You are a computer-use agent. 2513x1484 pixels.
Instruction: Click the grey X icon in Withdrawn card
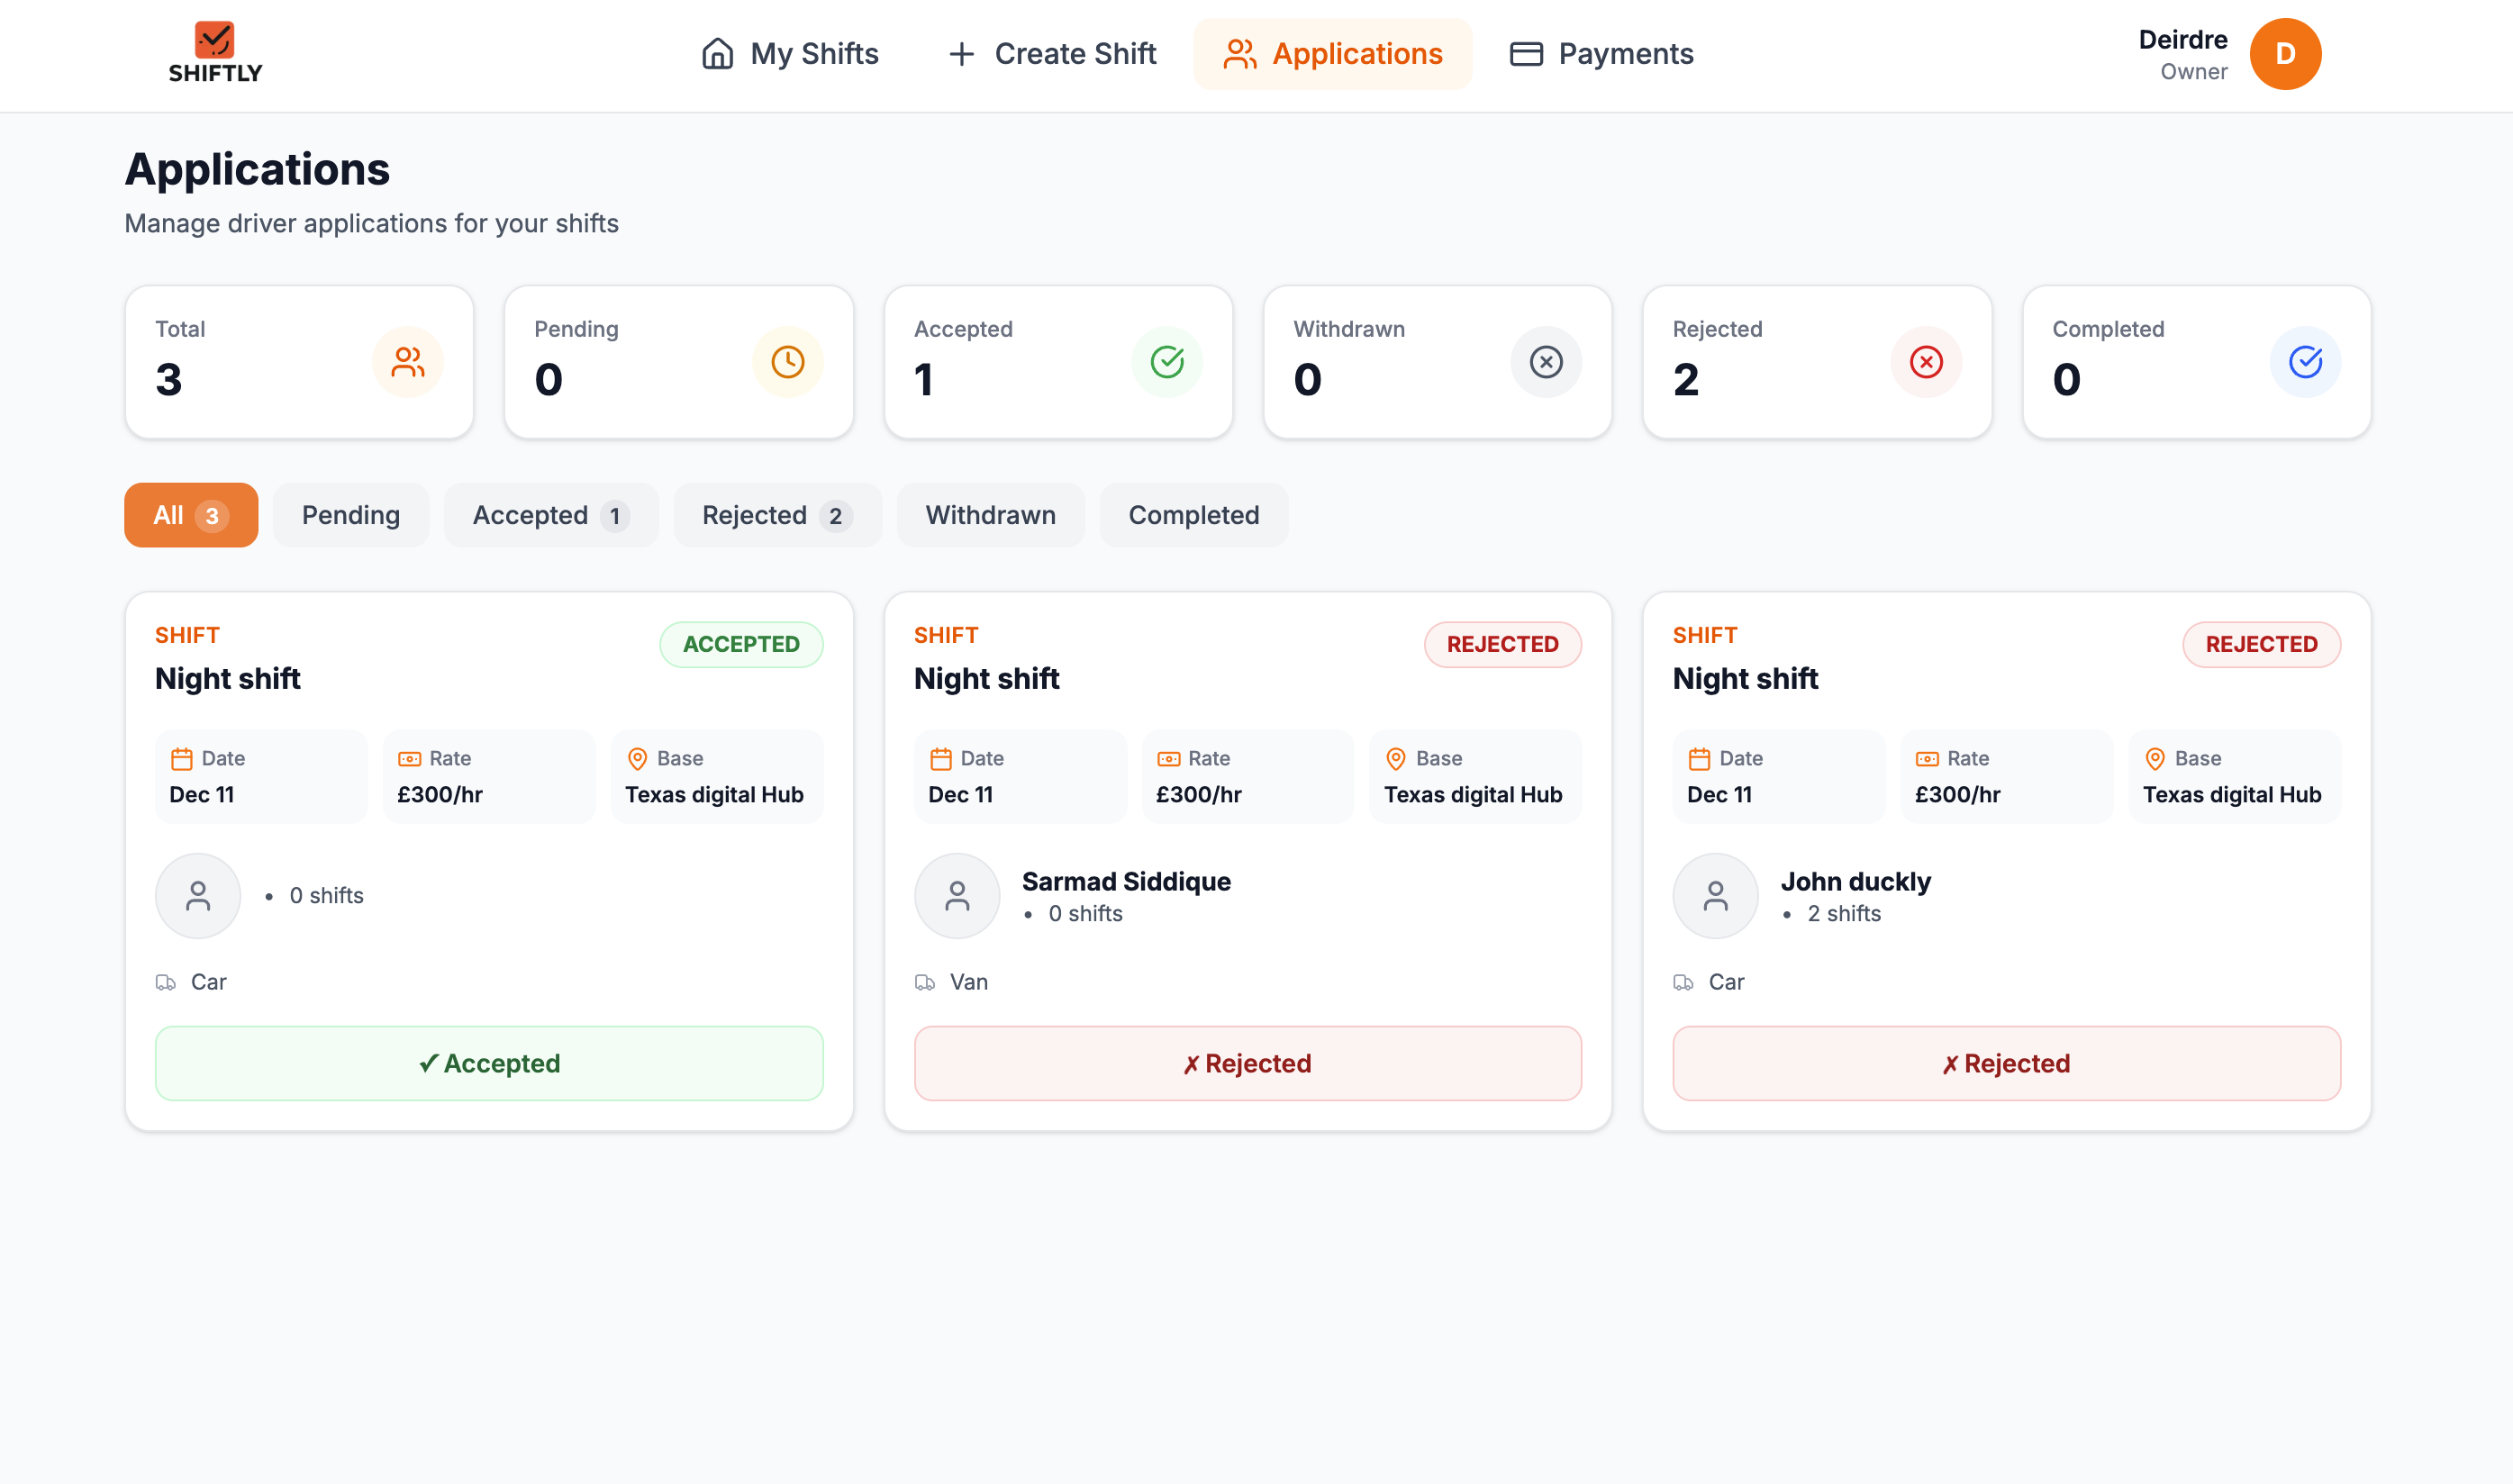(x=1546, y=362)
